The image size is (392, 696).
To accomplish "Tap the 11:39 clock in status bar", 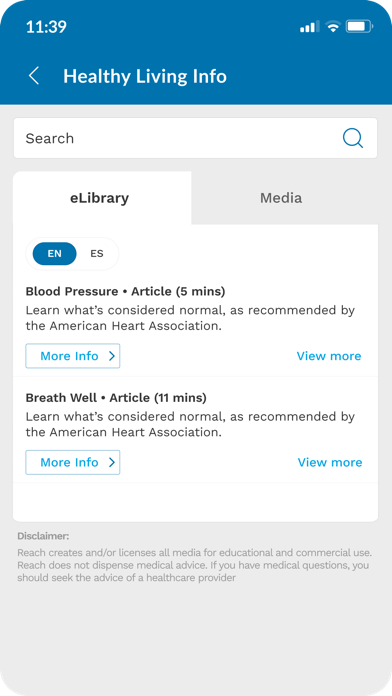I will click(x=46, y=27).
